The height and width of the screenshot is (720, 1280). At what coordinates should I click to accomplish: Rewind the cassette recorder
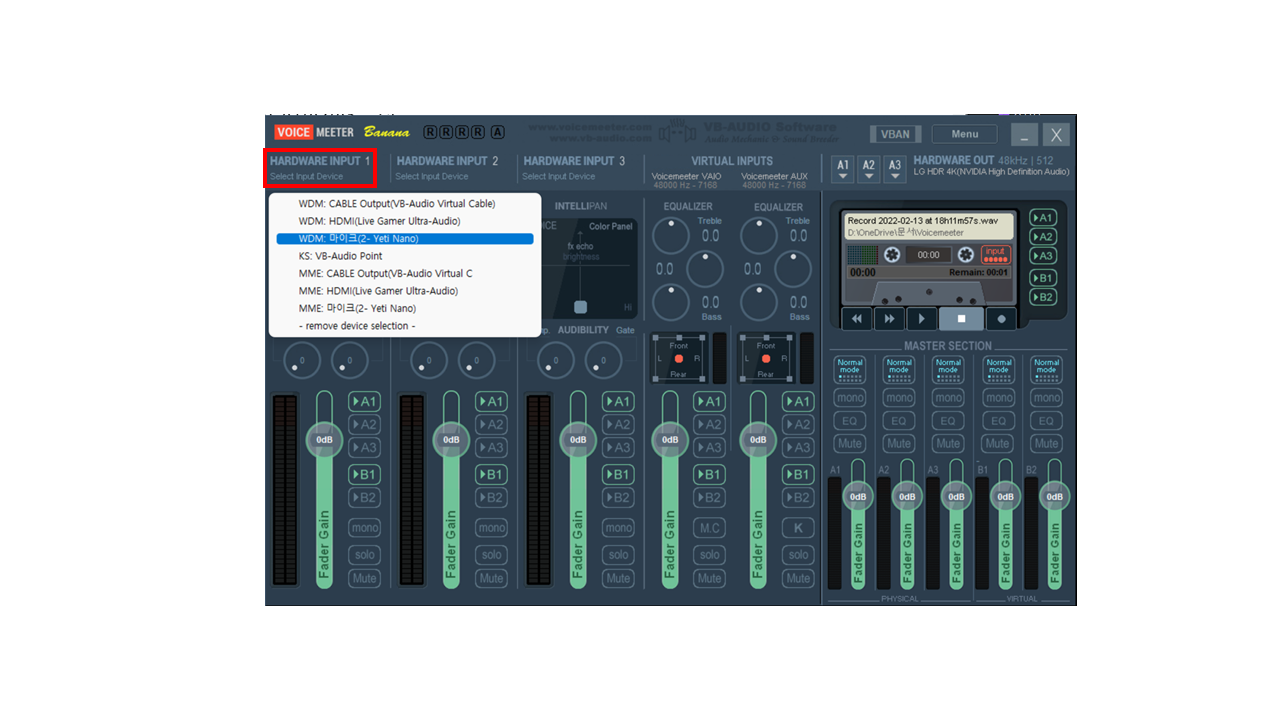857,319
